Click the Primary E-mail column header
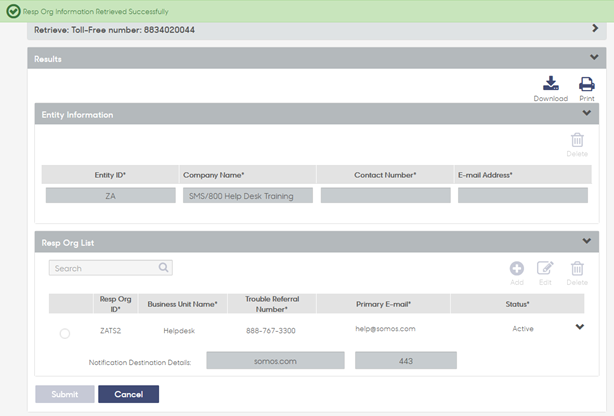Screen dimensions: 614x416 coord(383,304)
